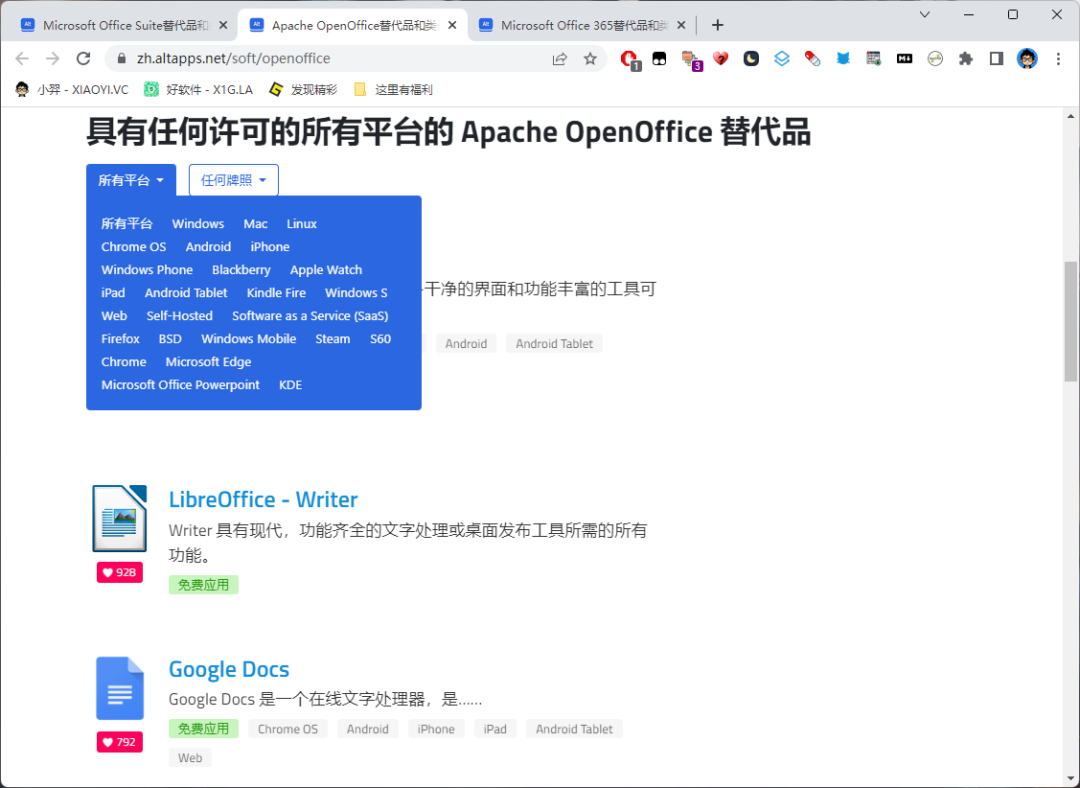Click the scrollbar down arrow
The width and height of the screenshot is (1080, 788).
[1070, 778]
